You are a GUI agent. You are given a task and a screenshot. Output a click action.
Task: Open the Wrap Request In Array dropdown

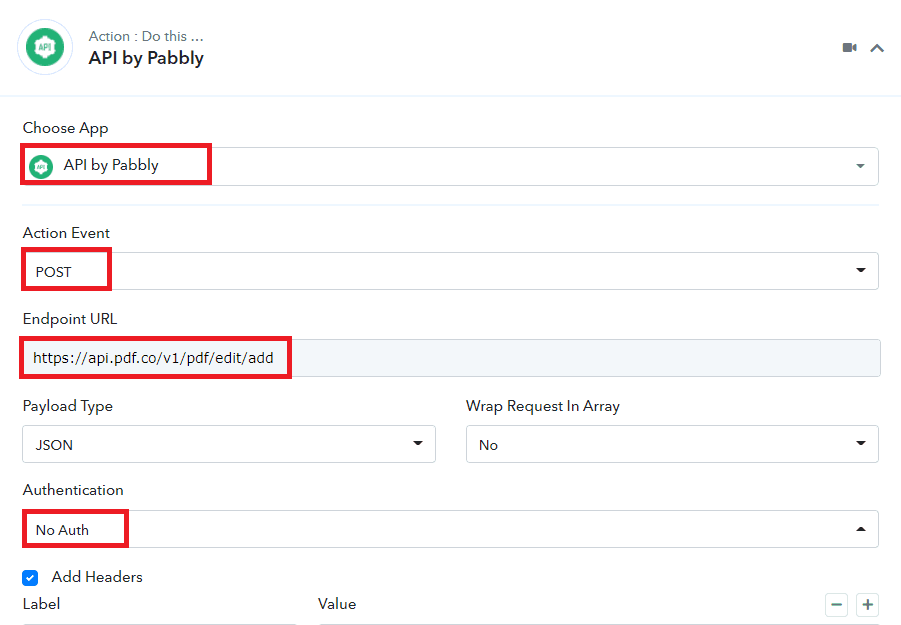pos(860,444)
